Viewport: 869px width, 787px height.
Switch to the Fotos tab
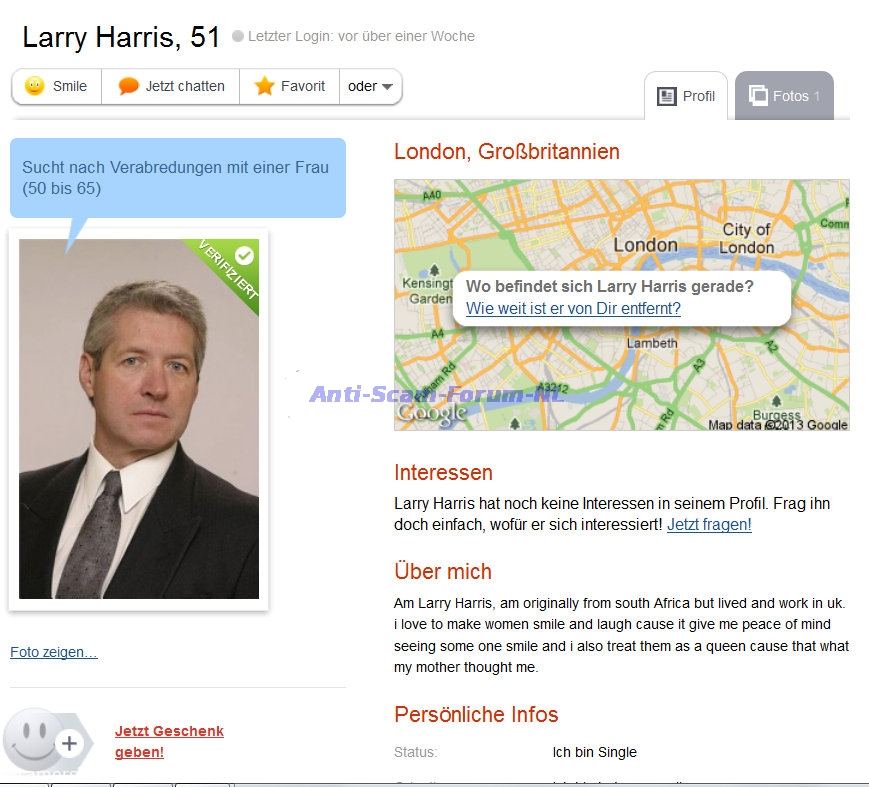[784, 96]
